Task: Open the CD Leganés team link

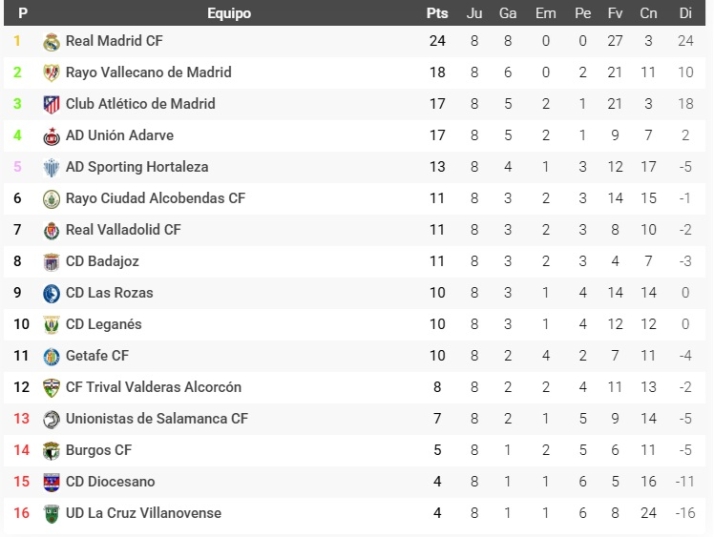Action: pyautogui.click(x=103, y=324)
